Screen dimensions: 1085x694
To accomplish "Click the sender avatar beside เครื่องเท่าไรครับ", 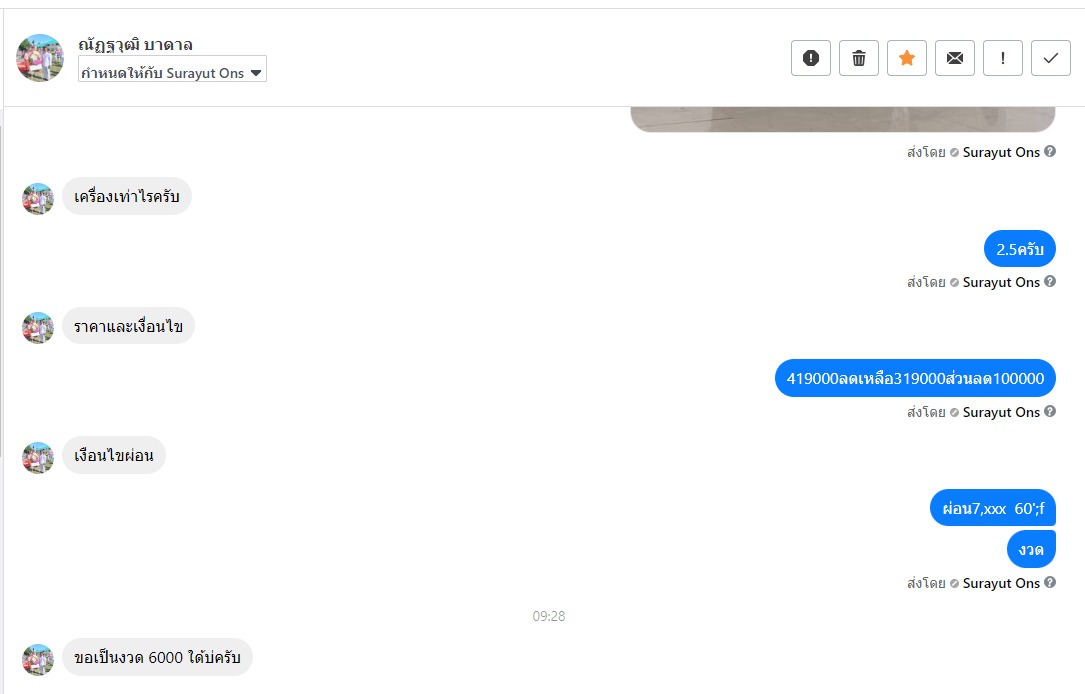I will [38, 199].
